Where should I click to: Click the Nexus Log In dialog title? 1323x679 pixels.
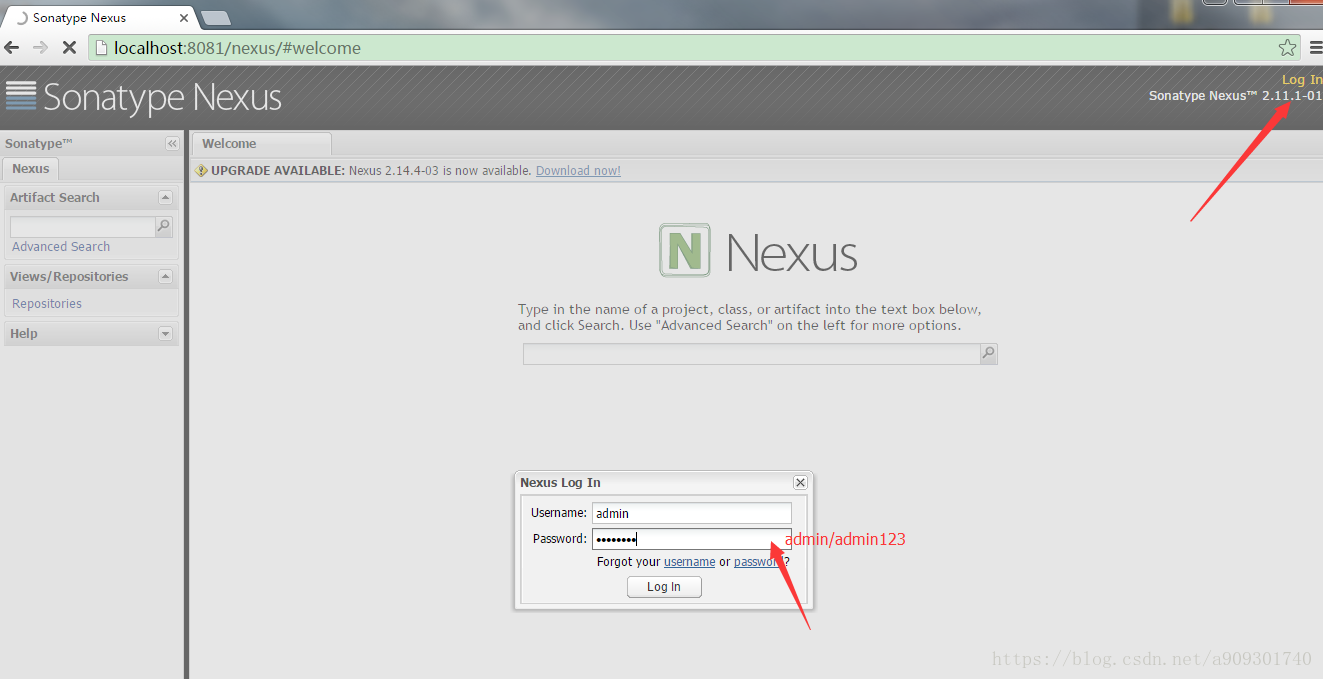[560, 483]
